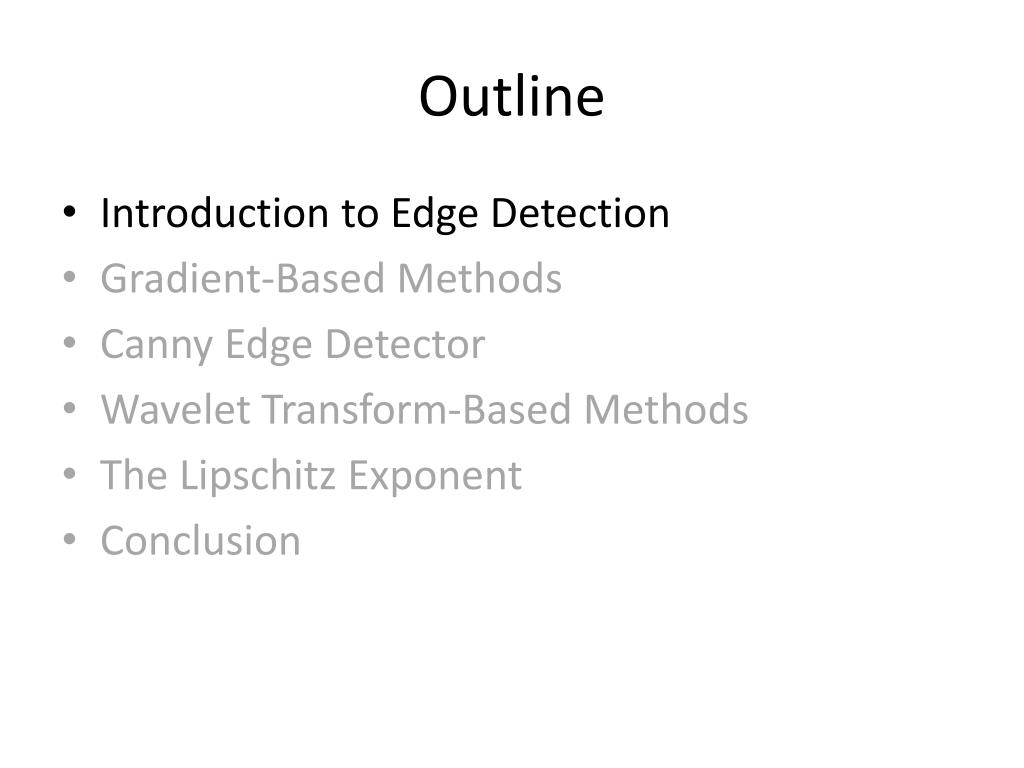Click the Gradient-Based Methods bullet text
Screen dimensions: 1024x768
point(331,279)
